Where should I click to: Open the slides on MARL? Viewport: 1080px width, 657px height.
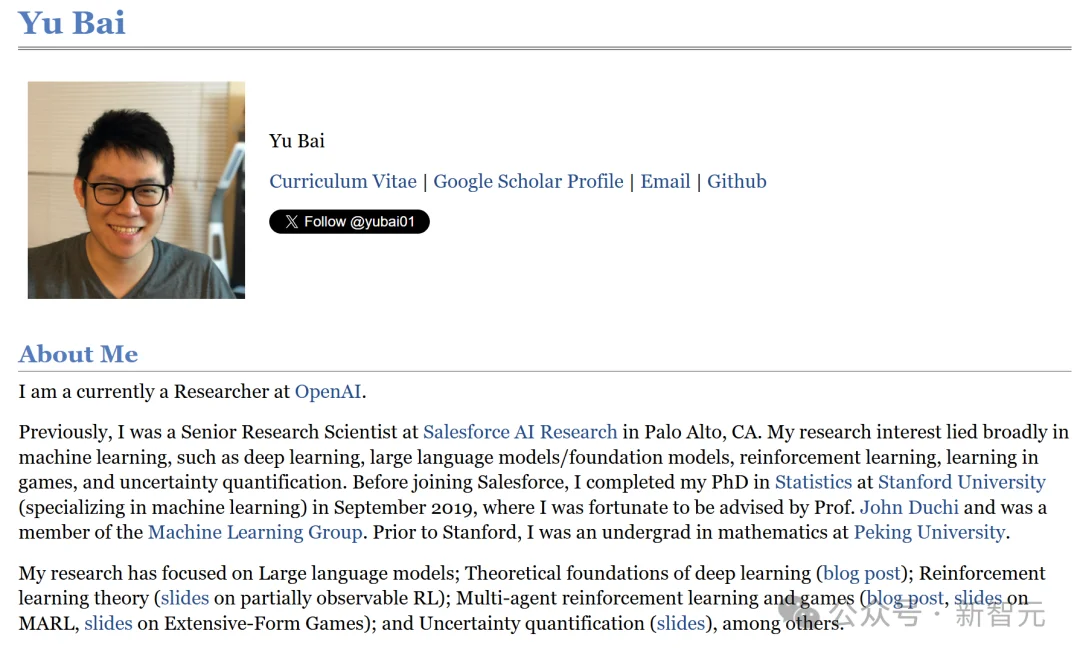[x=978, y=598]
